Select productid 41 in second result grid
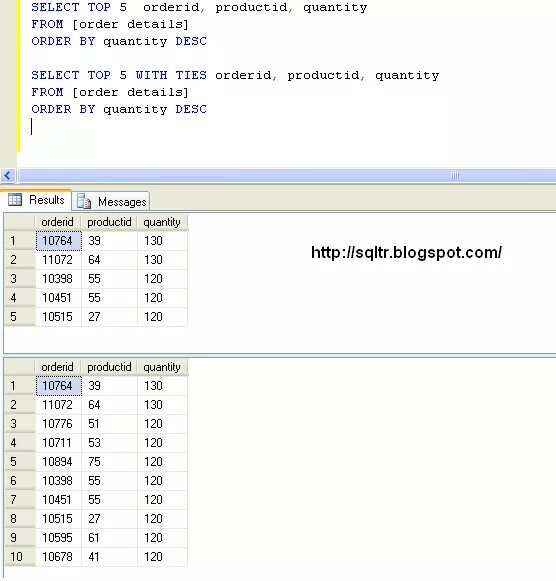This screenshot has height=581, width=556. tap(109, 557)
